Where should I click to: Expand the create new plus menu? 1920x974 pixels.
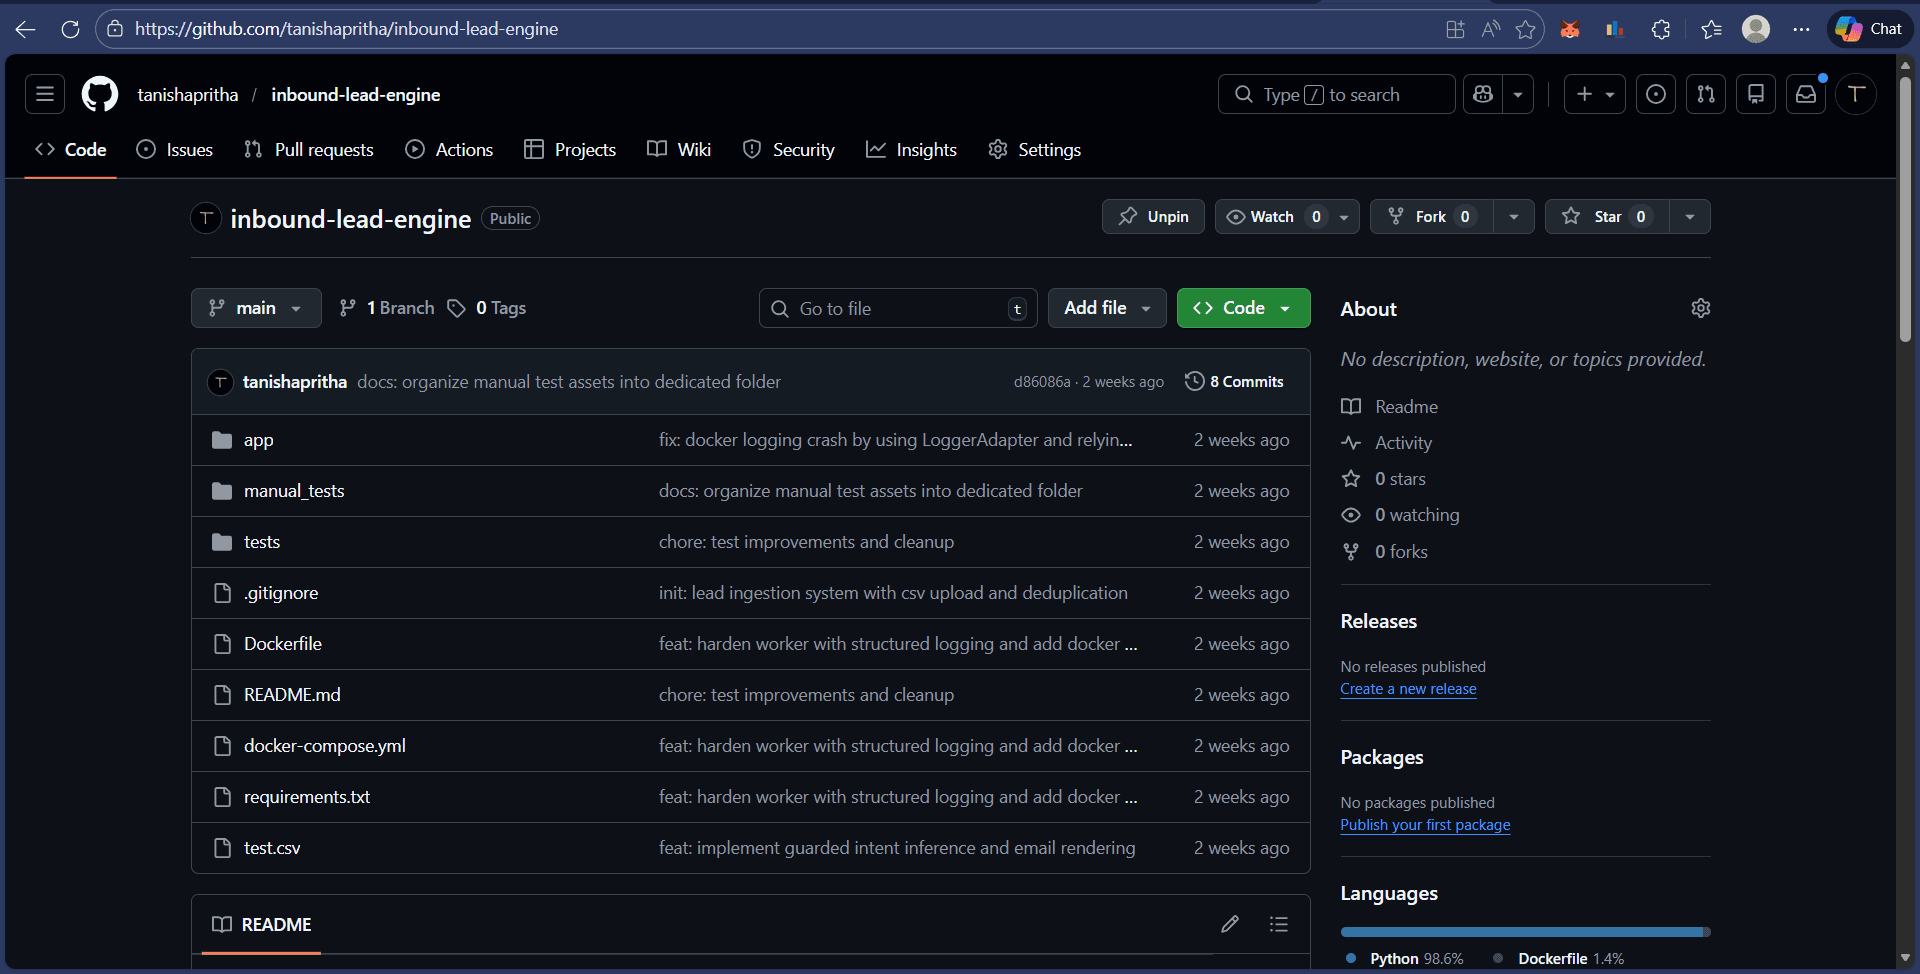click(x=1595, y=94)
